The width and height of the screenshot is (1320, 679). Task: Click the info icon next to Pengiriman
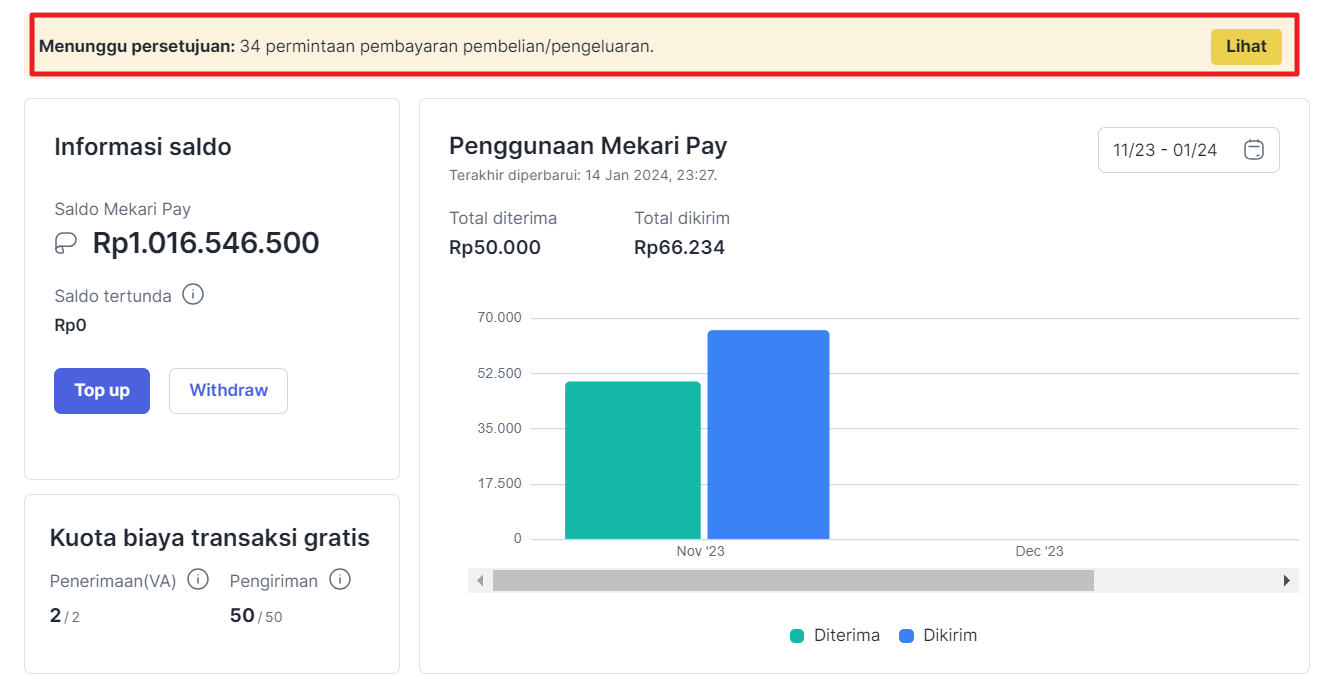click(340, 580)
